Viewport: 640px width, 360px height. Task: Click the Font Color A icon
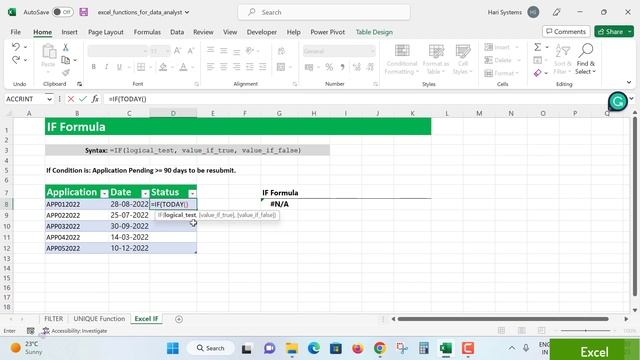point(183,67)
